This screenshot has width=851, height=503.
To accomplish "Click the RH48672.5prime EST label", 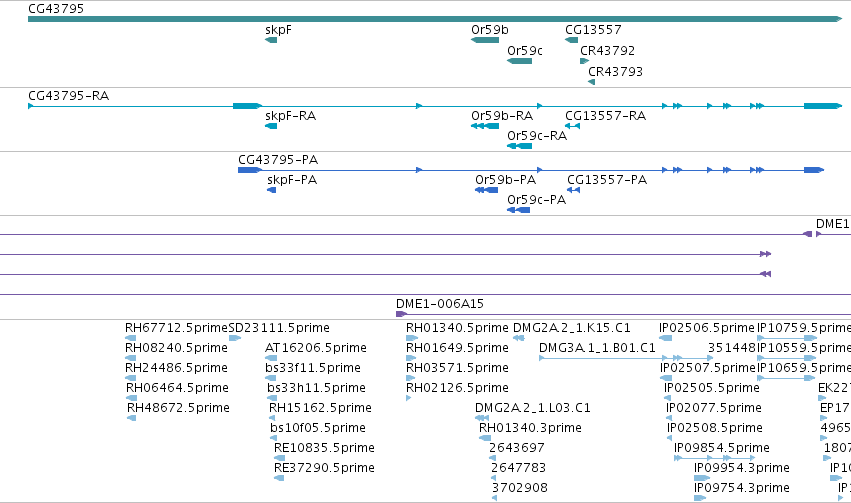I will point(179,408).
